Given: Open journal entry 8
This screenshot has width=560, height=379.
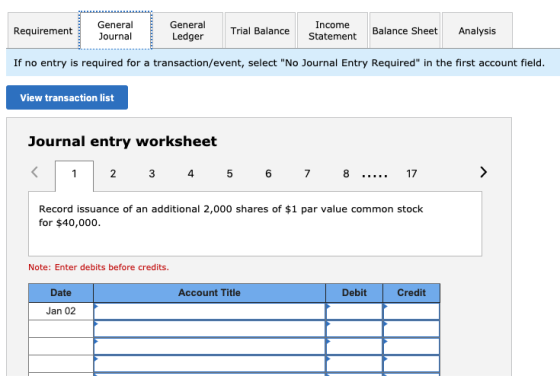Looking at the screenshot, I should point(346,174).
